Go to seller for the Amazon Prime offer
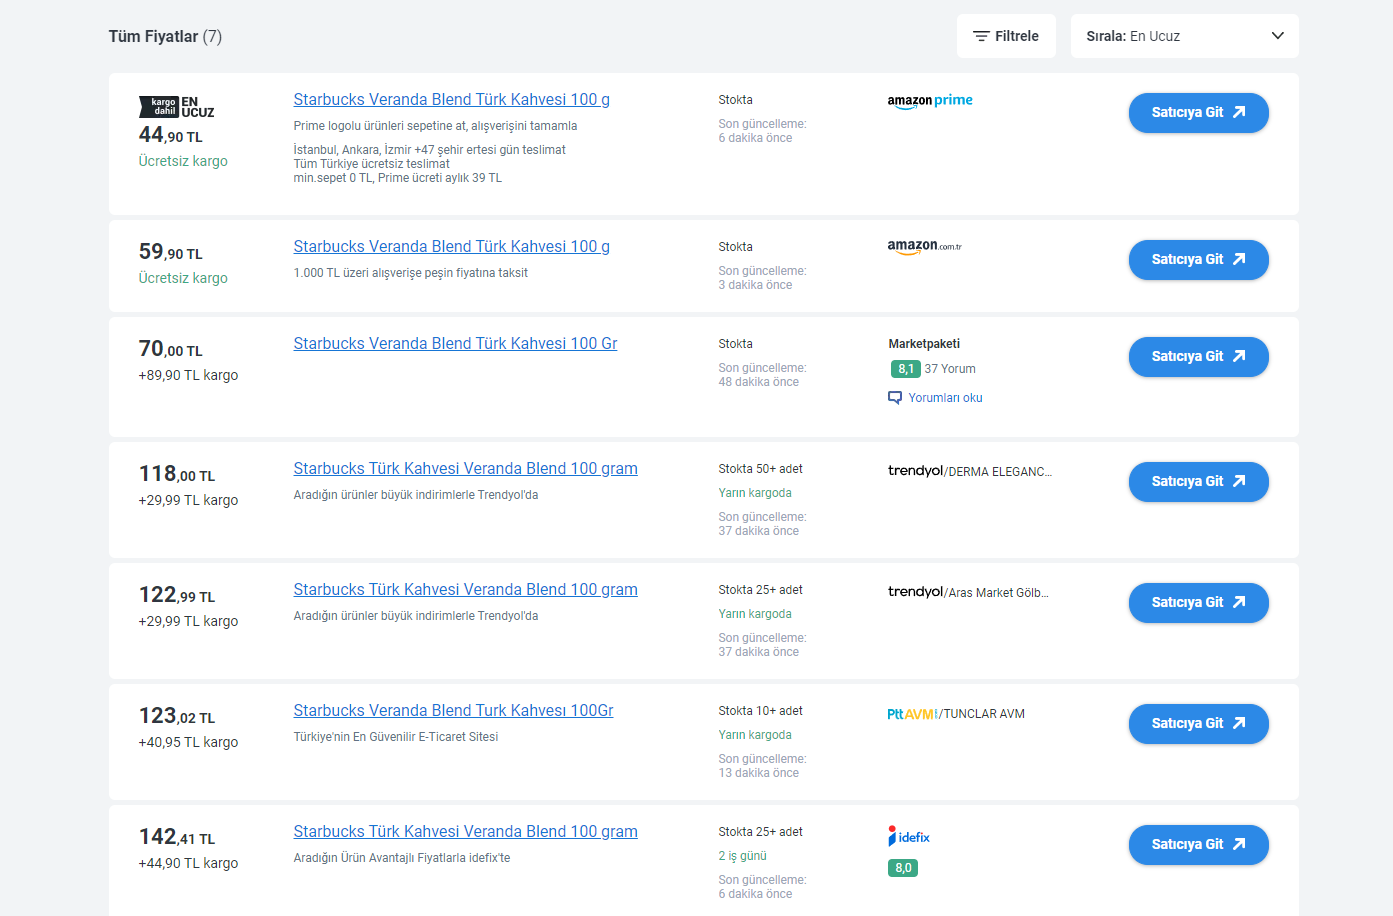Image resolution: width=1393 pixels, height=916 pixels. click(x=1198, y=113)
